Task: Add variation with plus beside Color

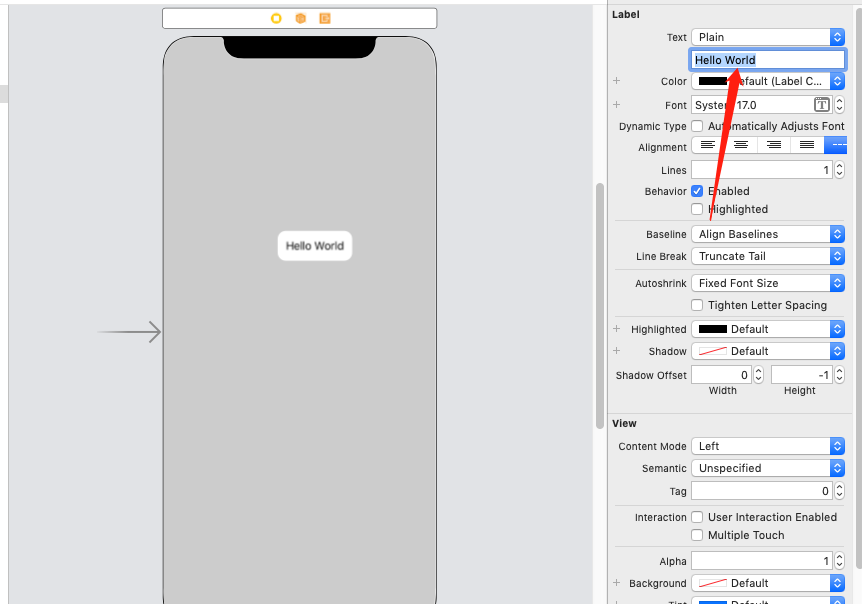Action: 617,81
